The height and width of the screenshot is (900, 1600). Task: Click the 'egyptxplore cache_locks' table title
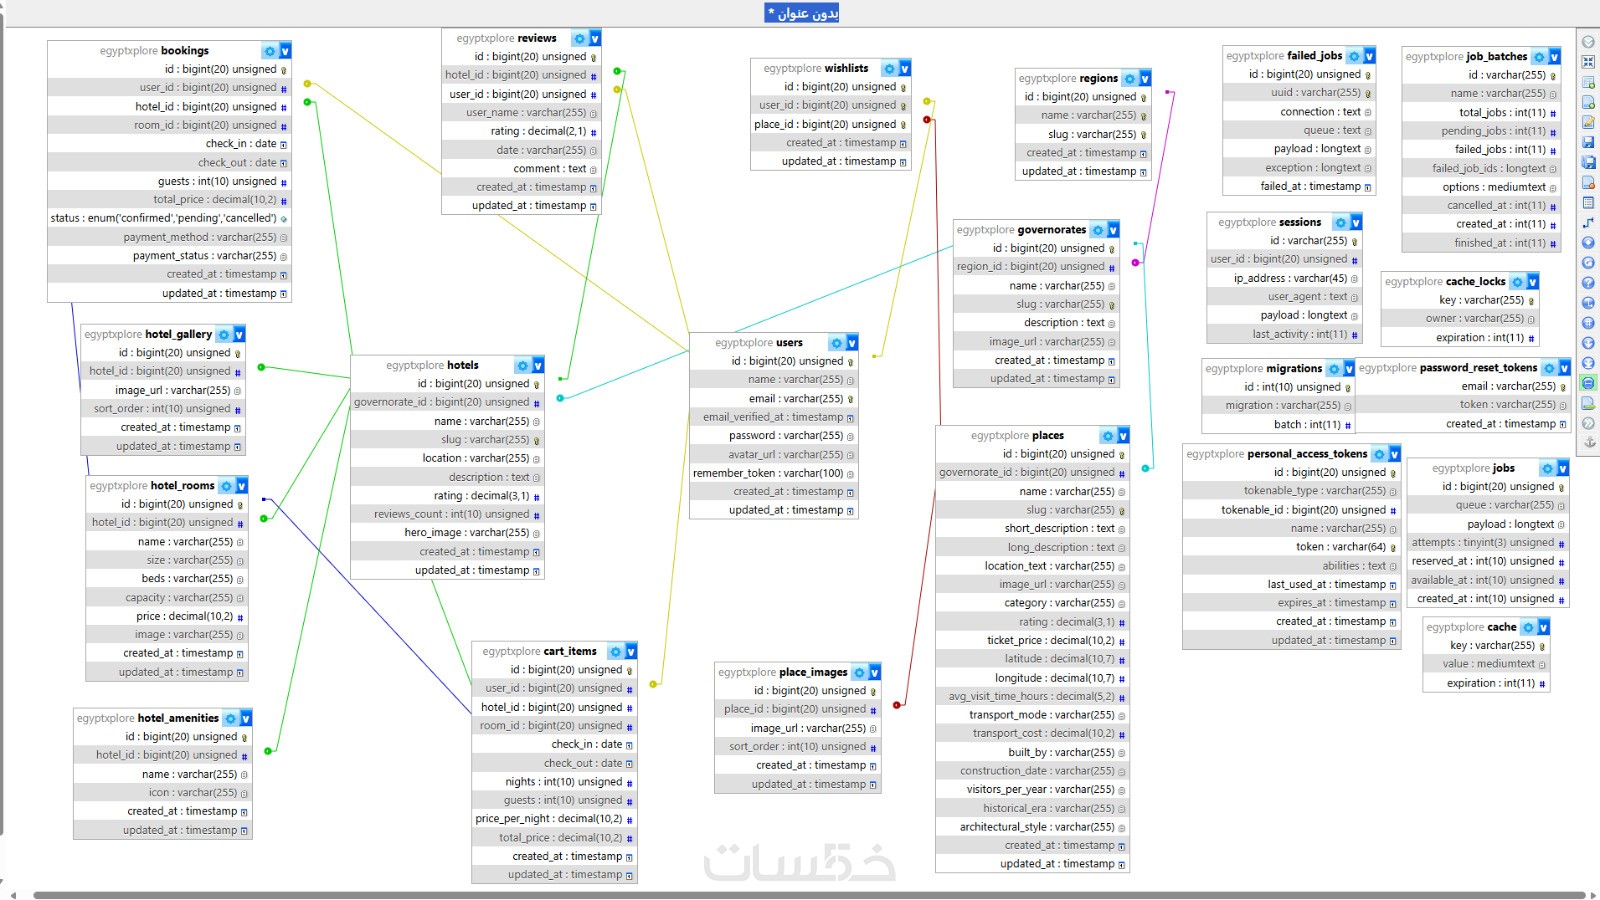[x=1445, y=282]
